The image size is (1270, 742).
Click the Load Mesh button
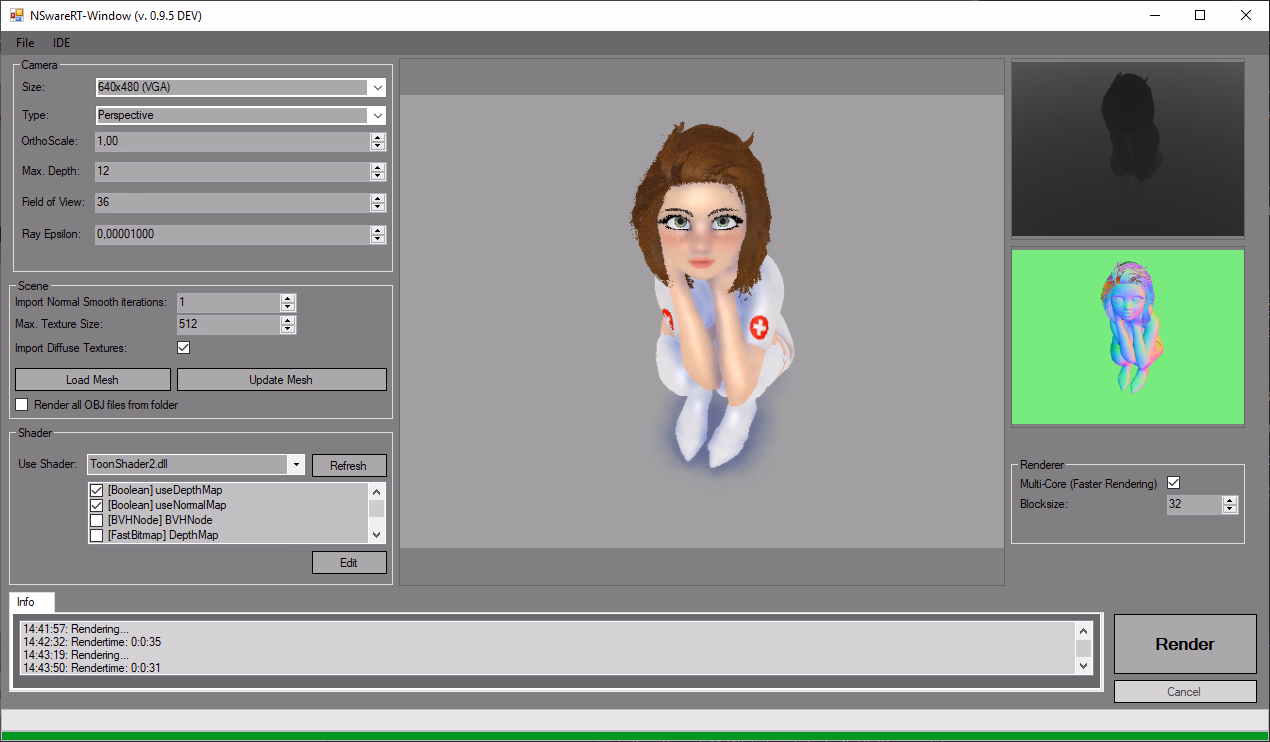click(92, 380)
